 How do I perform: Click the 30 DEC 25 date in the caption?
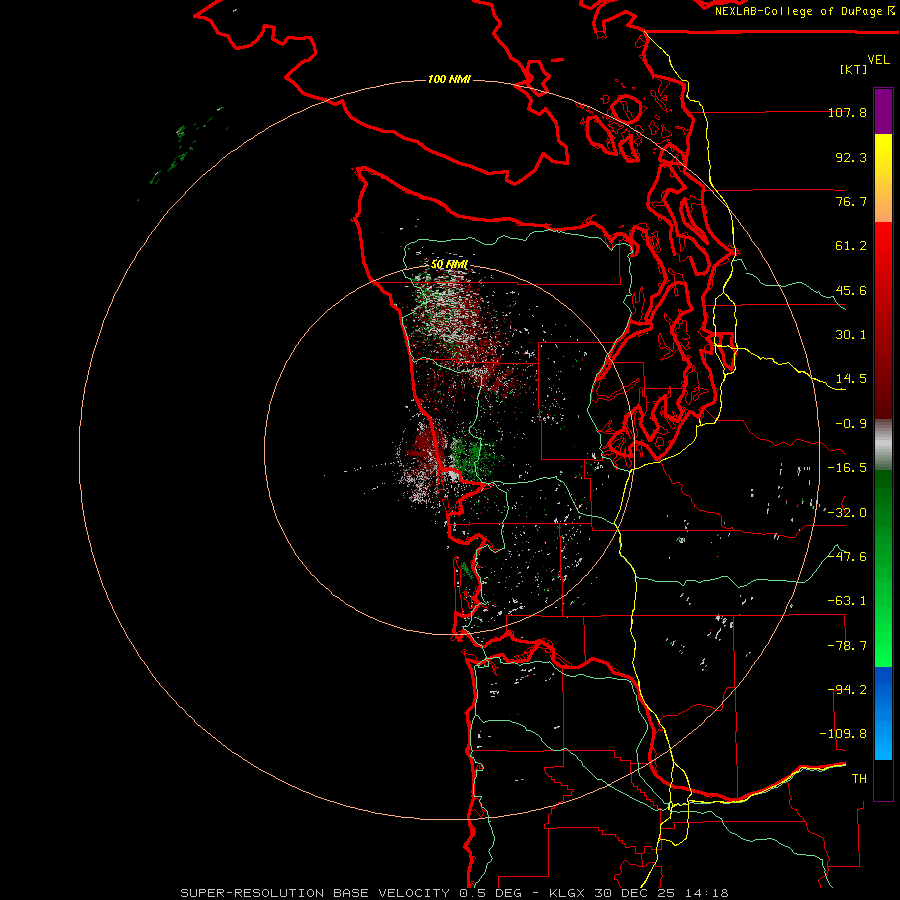tap(636, 893)
